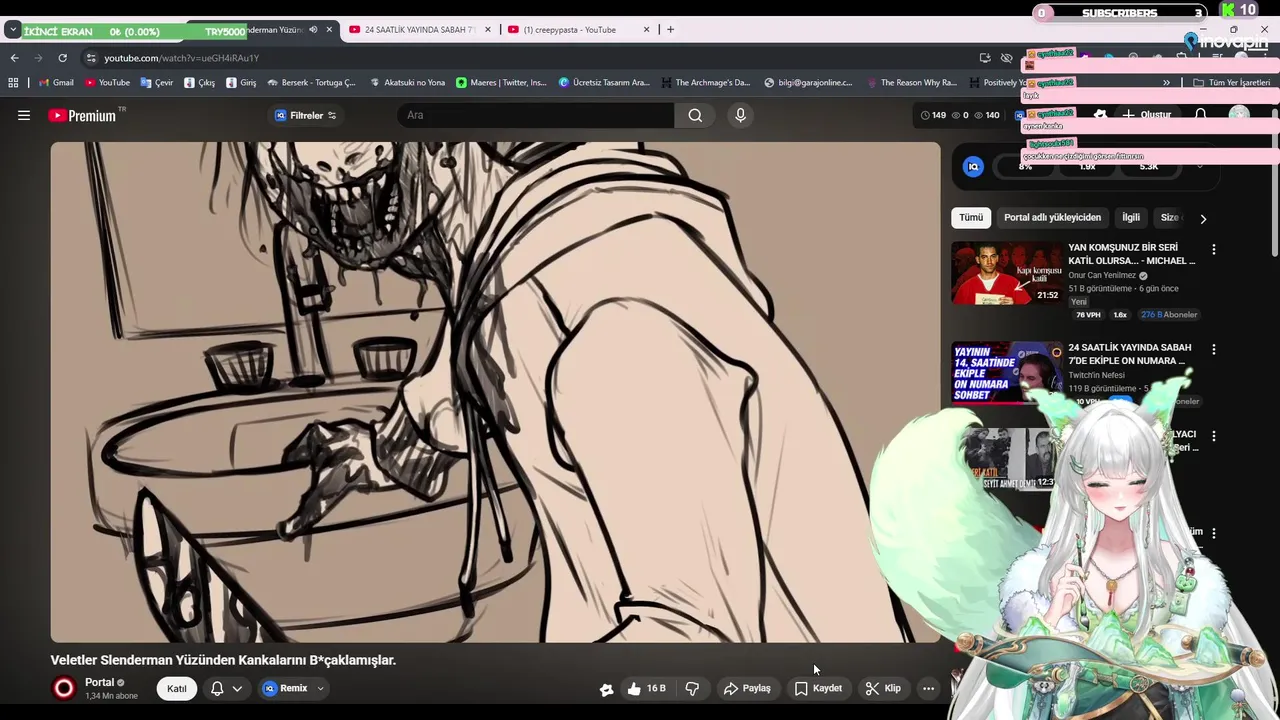The height and width of the screenshot is (720, 1280).
Task: Show hidden bookmarks with double chevron
Action: (x=1166, y=83)
